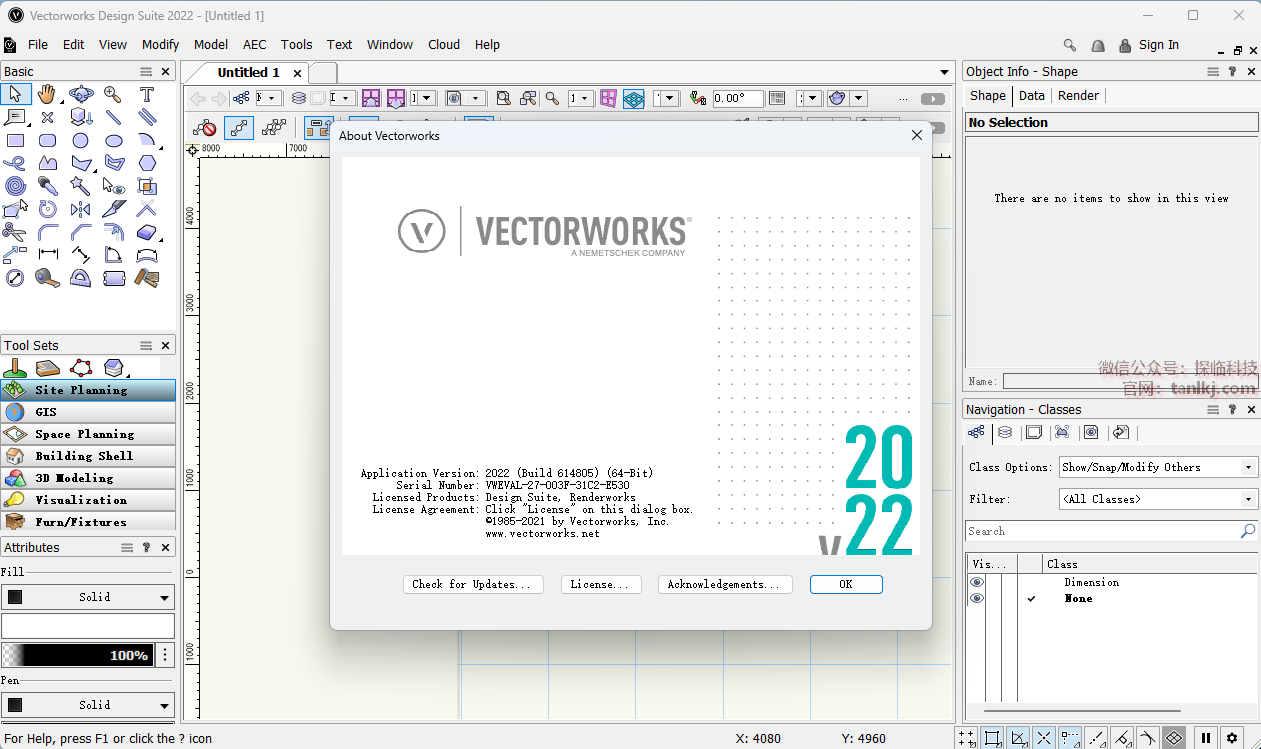Activate the Mirror tool
Screen dimensions: 1261x749
pos(80,209)
